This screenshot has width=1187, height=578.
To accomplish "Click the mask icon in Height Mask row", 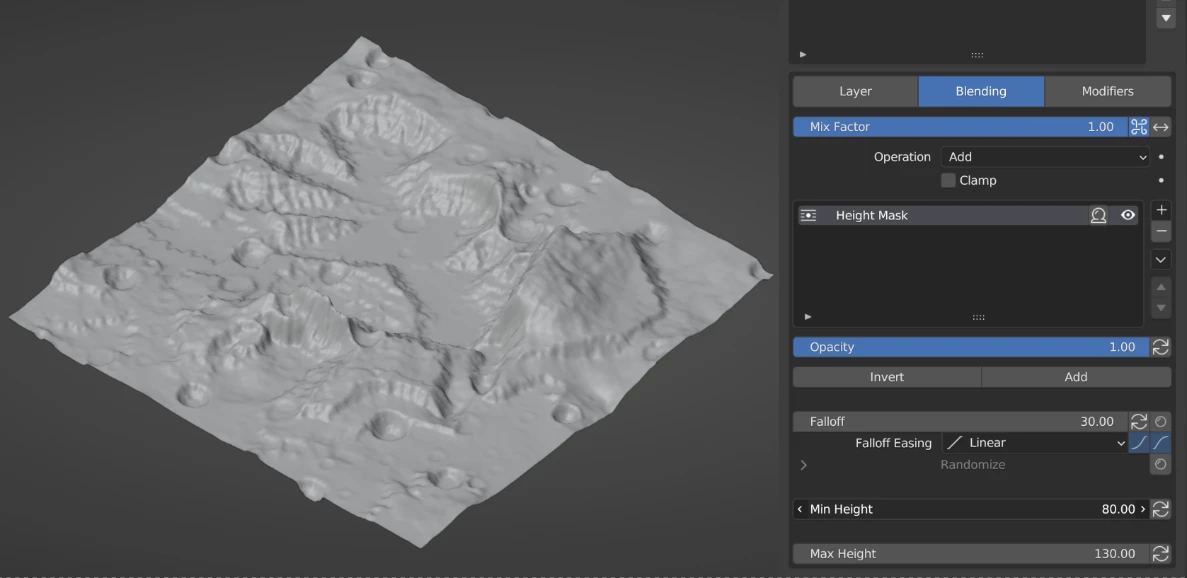I will pos(1098,215).
